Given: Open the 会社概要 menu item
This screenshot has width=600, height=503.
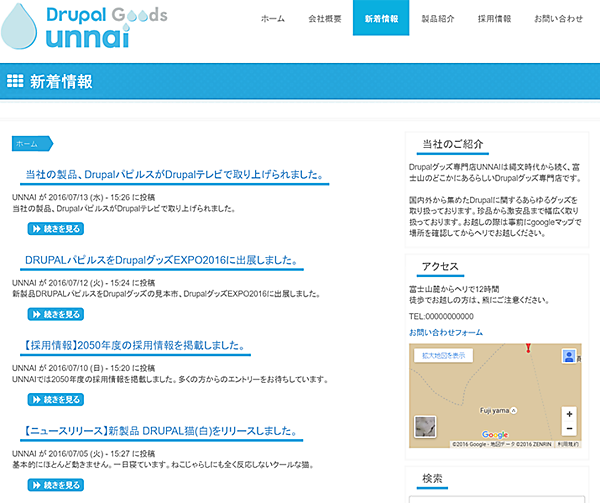Looking at the screenshot, I should [324, 18].
